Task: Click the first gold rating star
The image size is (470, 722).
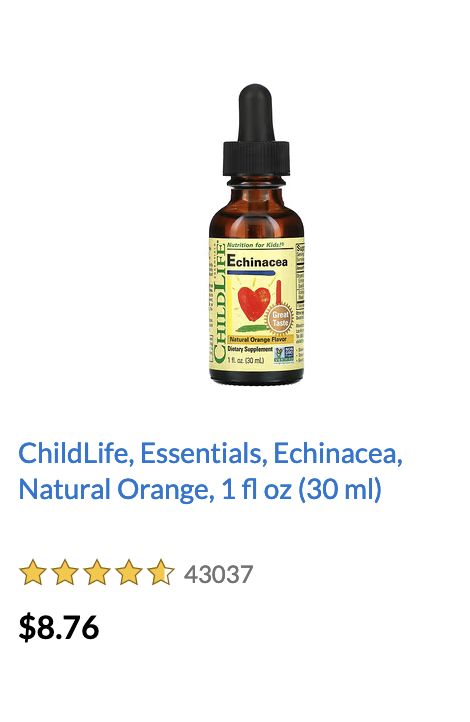Action: [33, 572]
